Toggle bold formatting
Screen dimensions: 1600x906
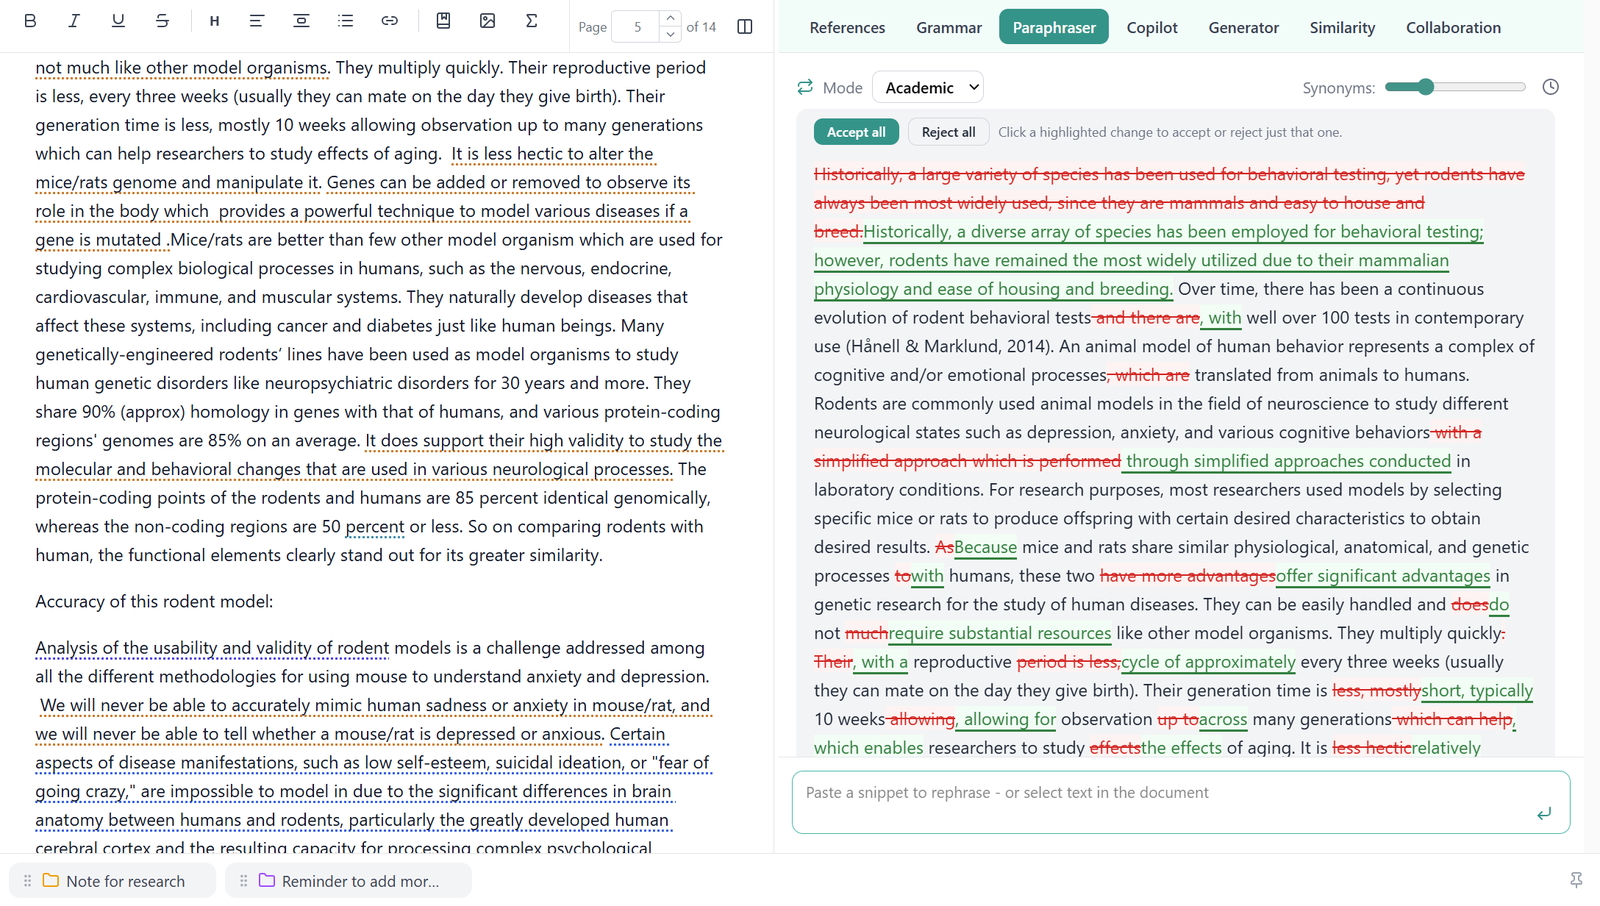30,21
